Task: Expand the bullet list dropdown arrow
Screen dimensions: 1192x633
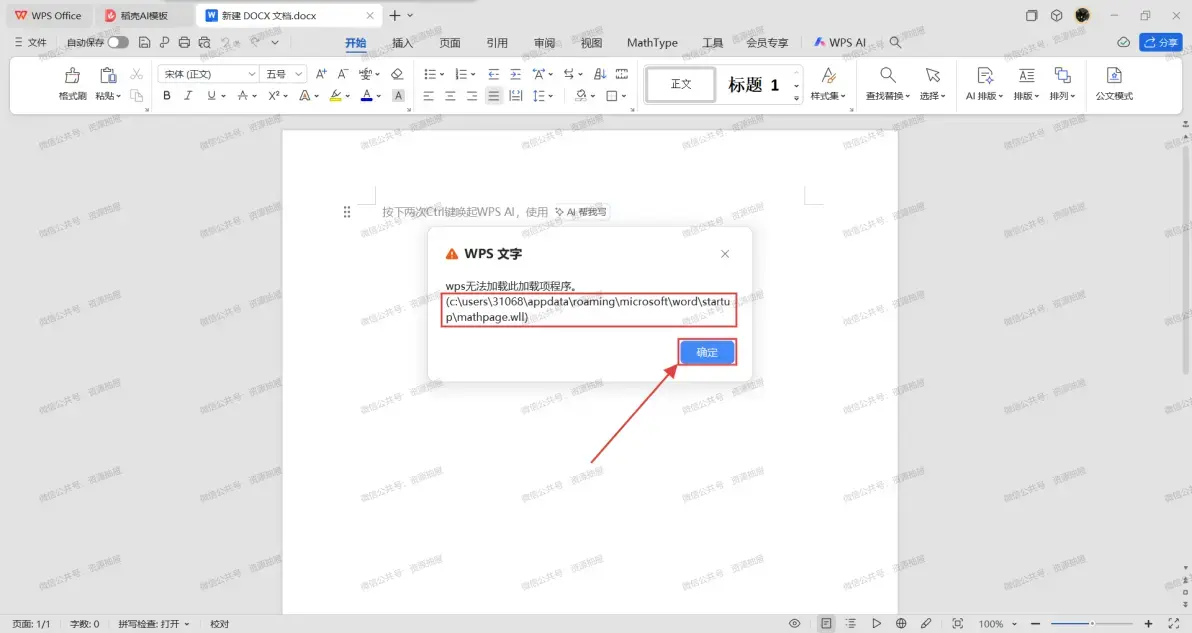Action: [x=442, y=74]
